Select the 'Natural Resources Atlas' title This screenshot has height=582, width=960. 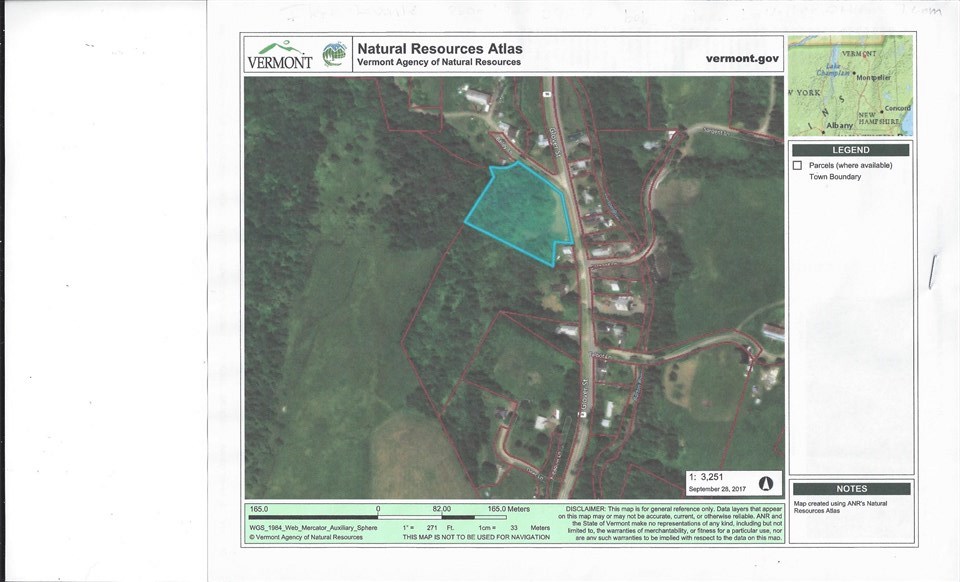click(440, 48)
